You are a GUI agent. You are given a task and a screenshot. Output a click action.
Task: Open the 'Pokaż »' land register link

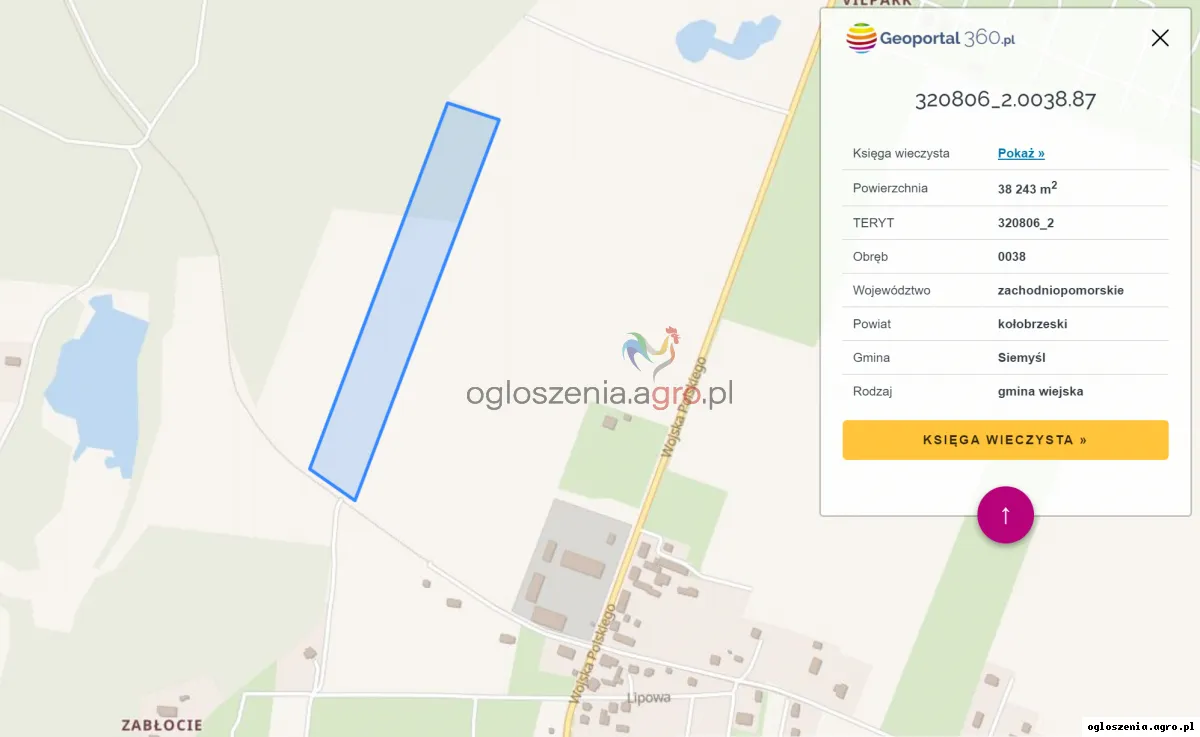click(x=1021, y=153)
